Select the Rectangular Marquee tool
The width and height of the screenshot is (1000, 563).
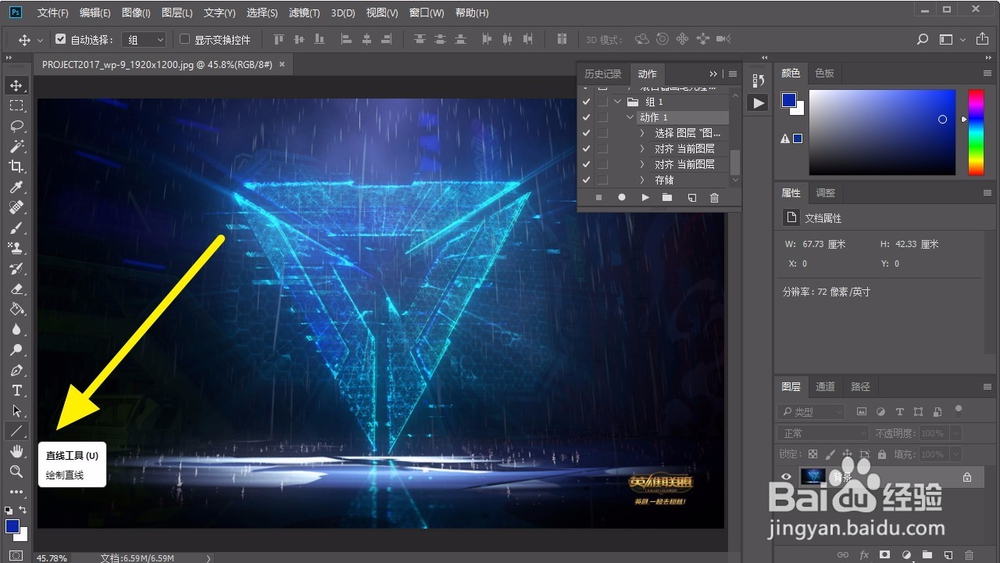tap(17, 105)
